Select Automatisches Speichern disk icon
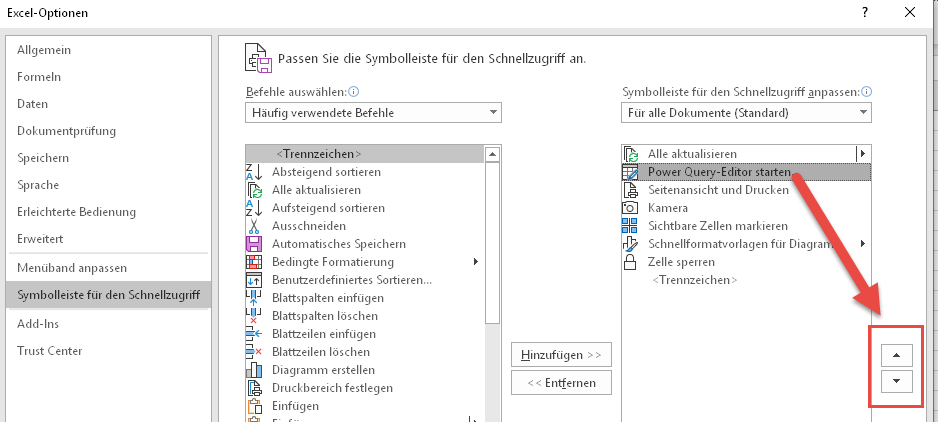The image size is (938, 422). (x=254, y=244)
